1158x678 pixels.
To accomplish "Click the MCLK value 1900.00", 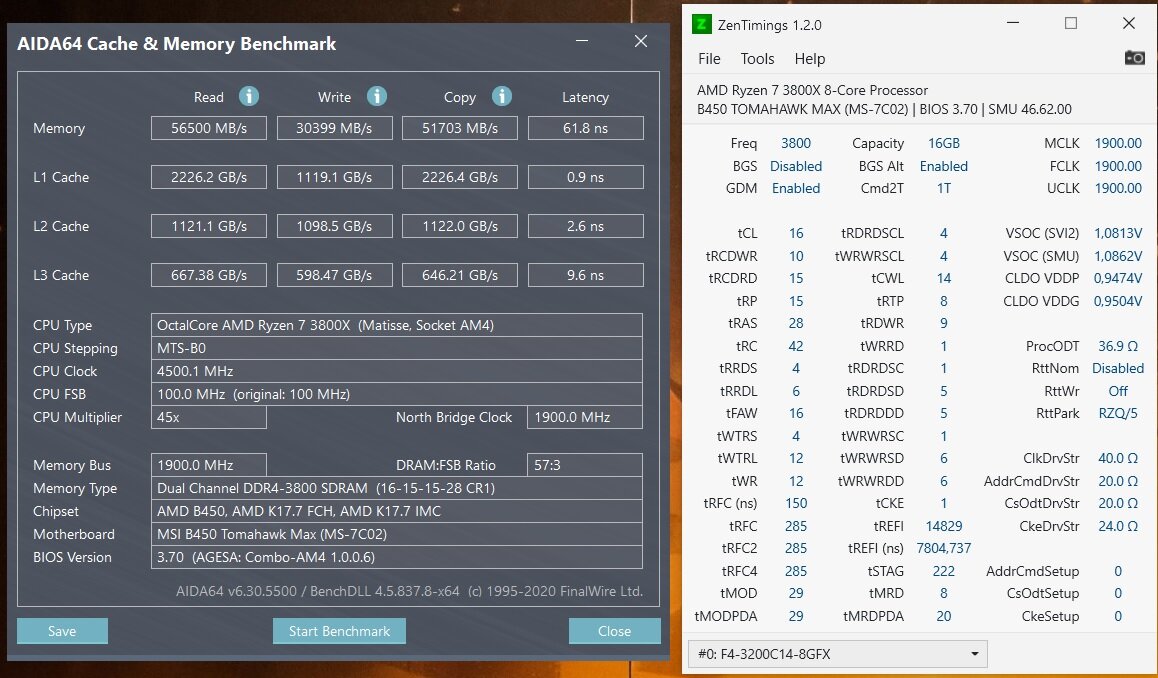I will [x=1118, y=143].
